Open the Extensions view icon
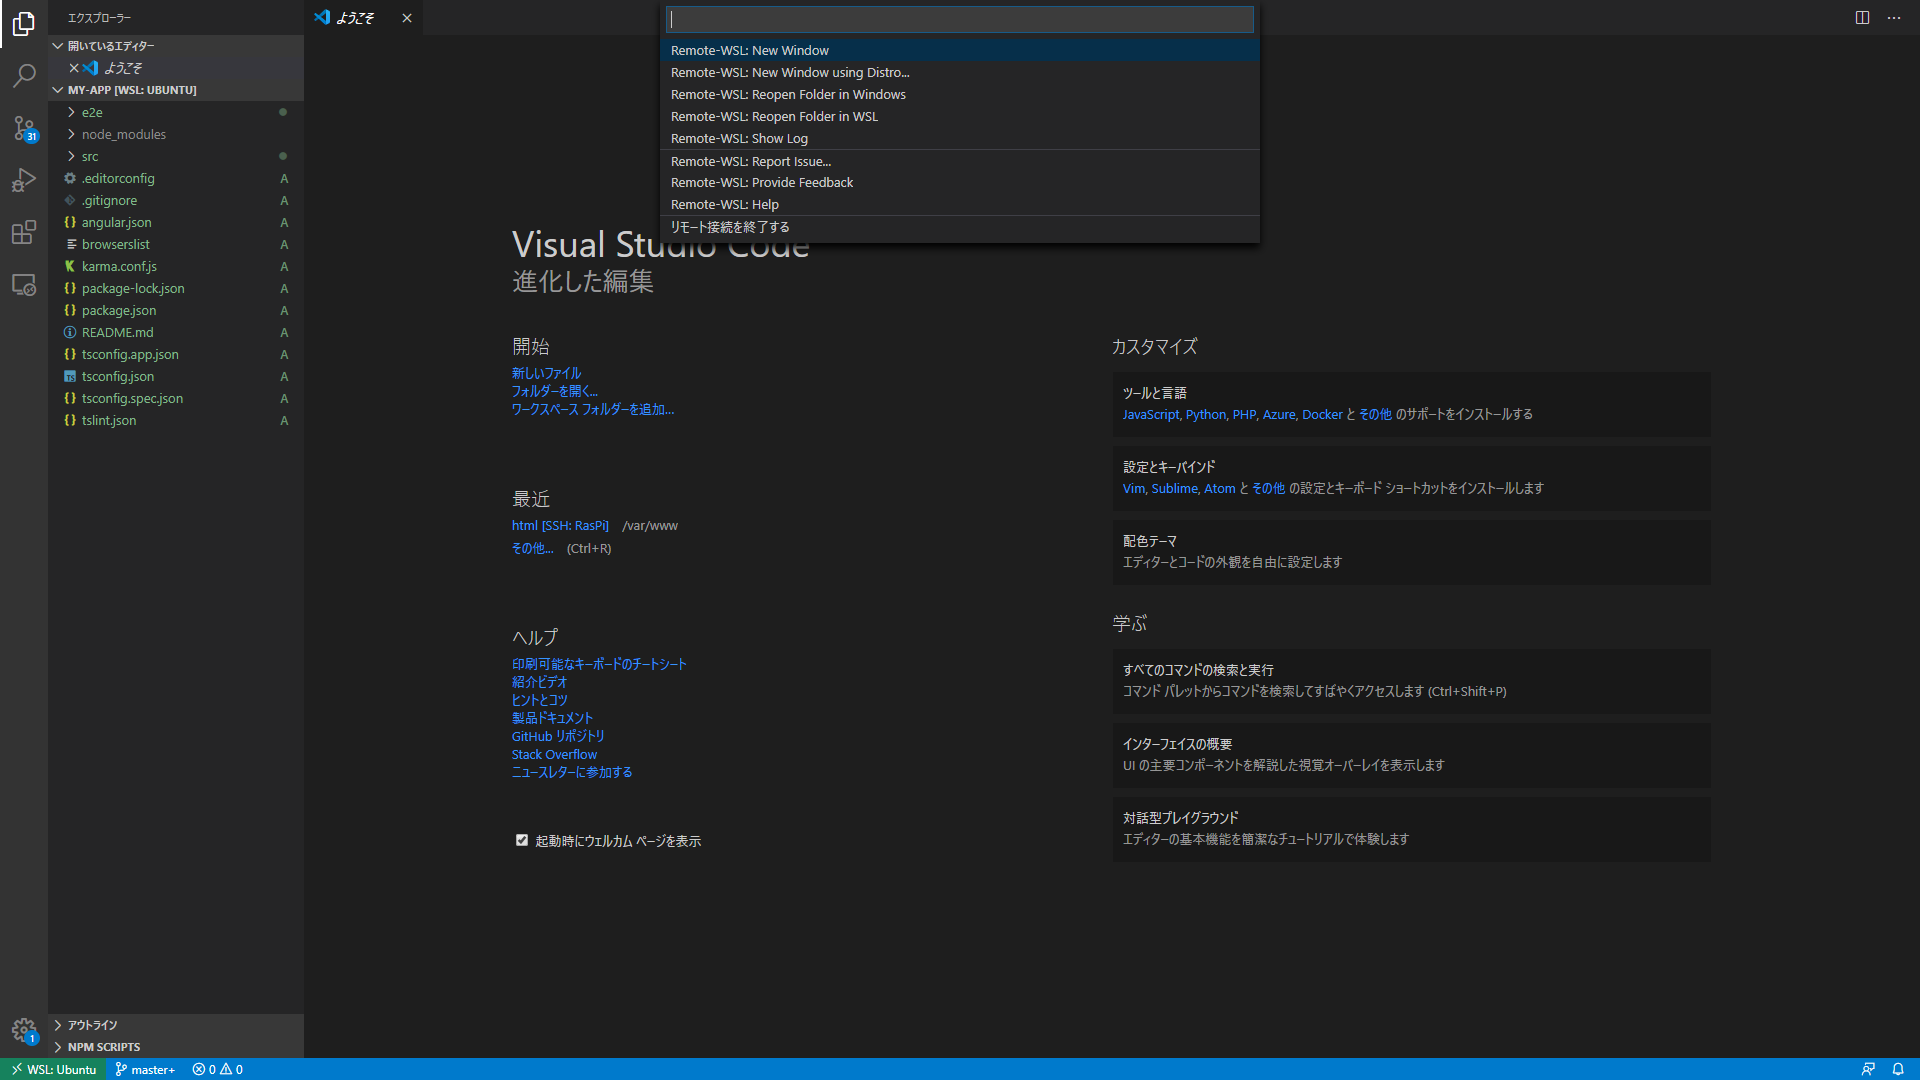The image size is (1920, 1080). pos(24,233)
